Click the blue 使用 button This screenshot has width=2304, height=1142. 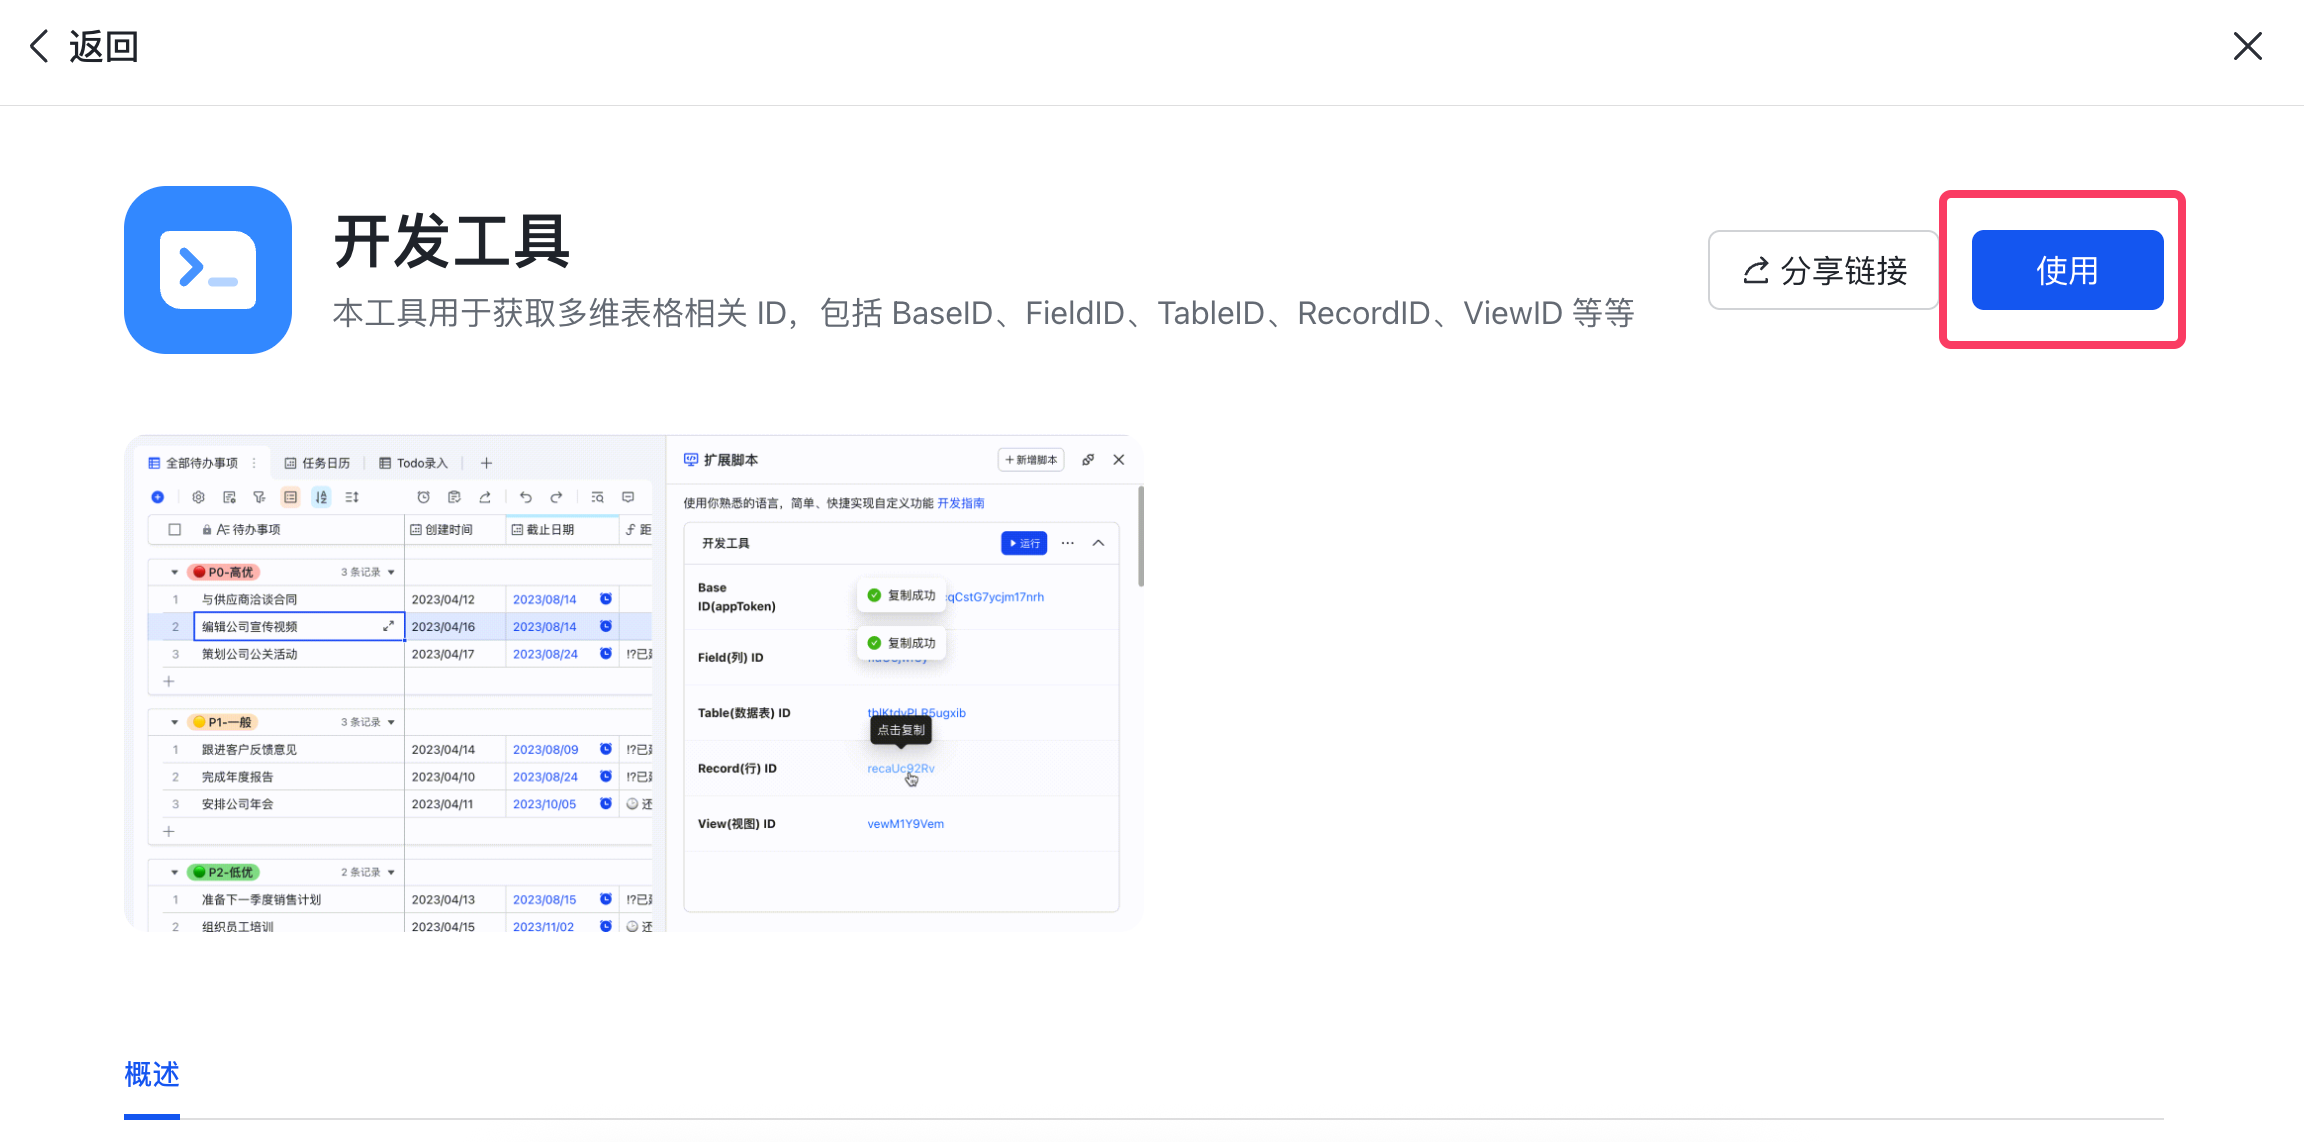[2067, 270]
